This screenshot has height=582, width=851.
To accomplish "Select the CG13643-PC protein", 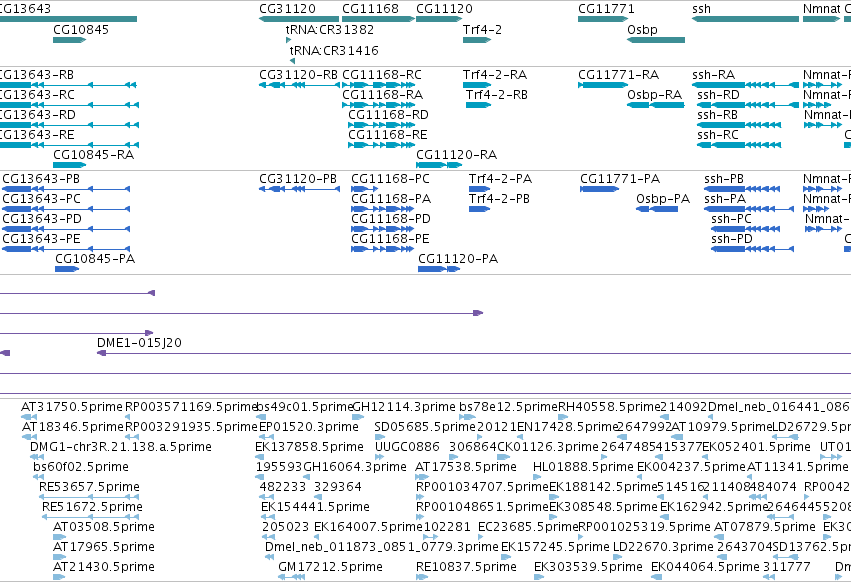I will (66, 209).
